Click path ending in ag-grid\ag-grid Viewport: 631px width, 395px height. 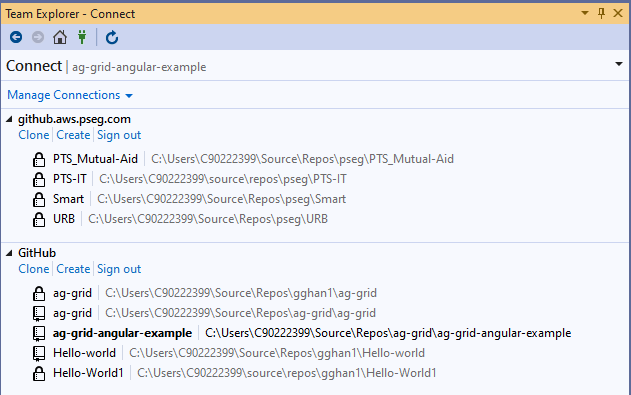click(x=240, y=313)
